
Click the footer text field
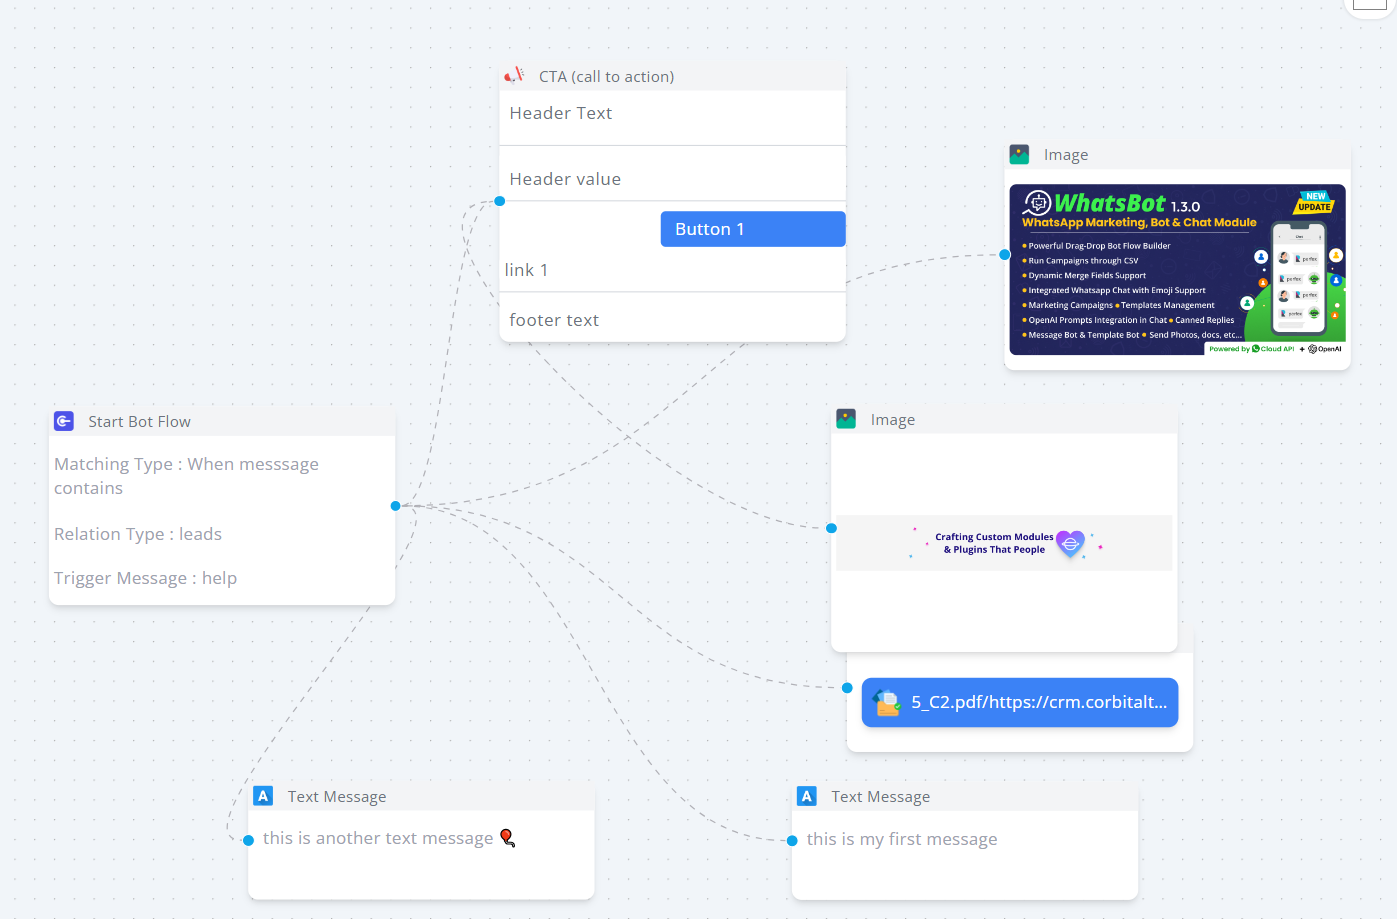tap(554, 319)
